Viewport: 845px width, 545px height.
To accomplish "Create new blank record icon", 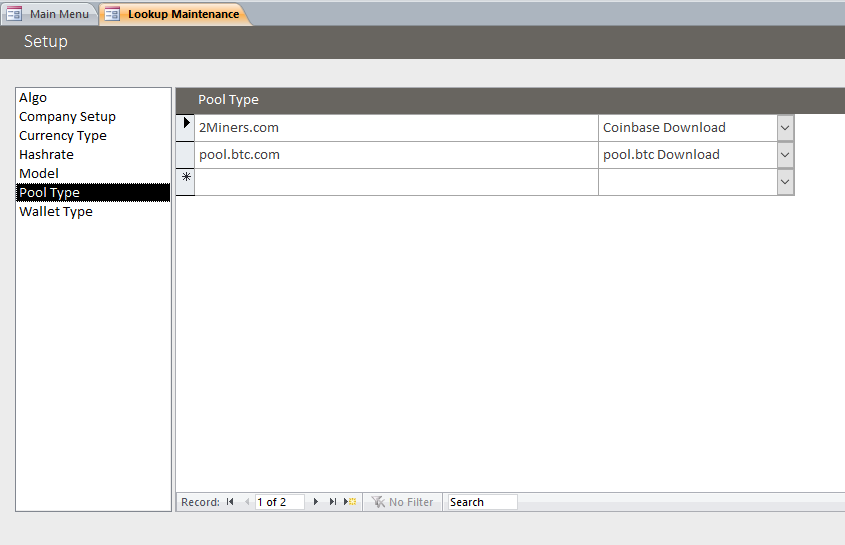I will (350, 502).
